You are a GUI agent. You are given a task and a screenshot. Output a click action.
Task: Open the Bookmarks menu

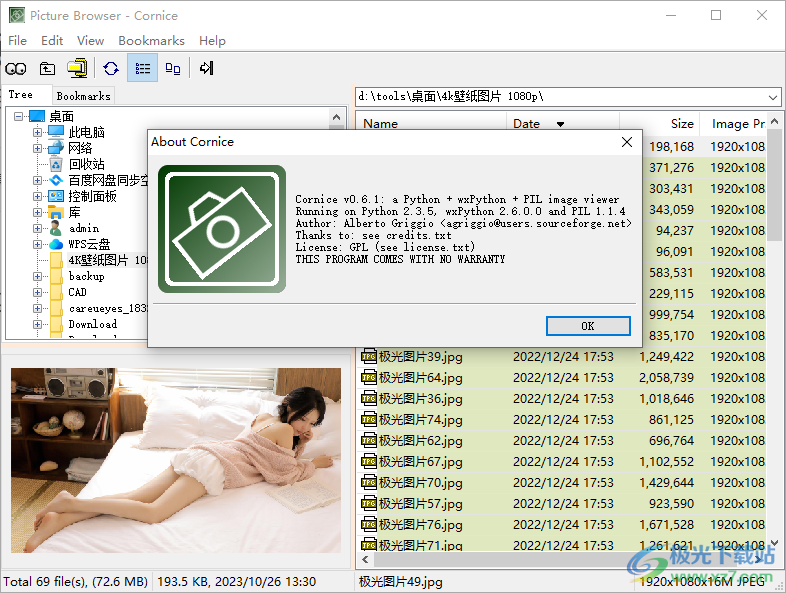click(x=151, y=41)
